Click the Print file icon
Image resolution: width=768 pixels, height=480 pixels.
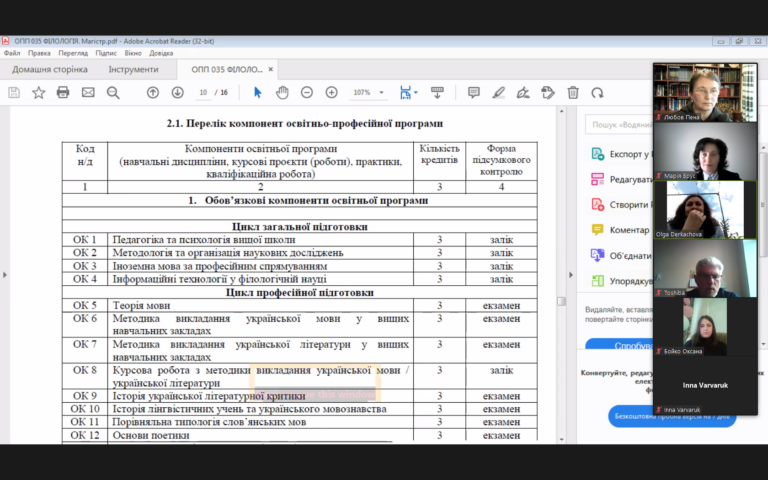click(x=63, y=92)
